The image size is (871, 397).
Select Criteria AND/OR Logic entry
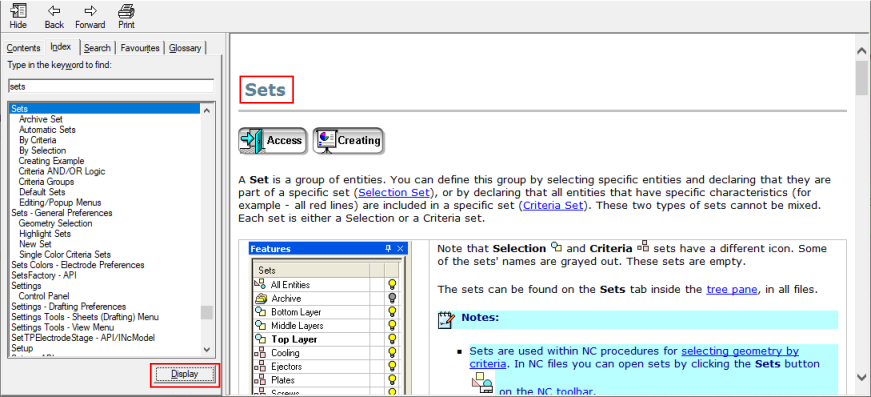click(62, 172)
